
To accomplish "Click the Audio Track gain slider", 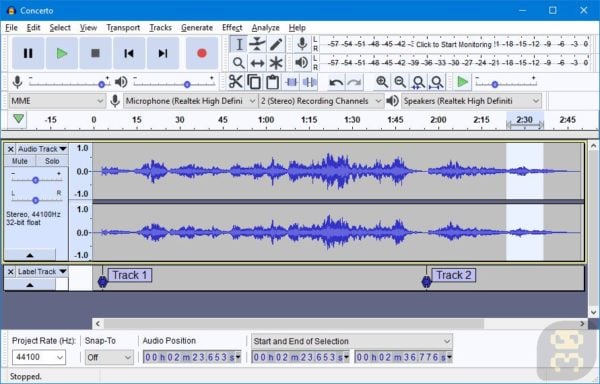I will [36, 180].
